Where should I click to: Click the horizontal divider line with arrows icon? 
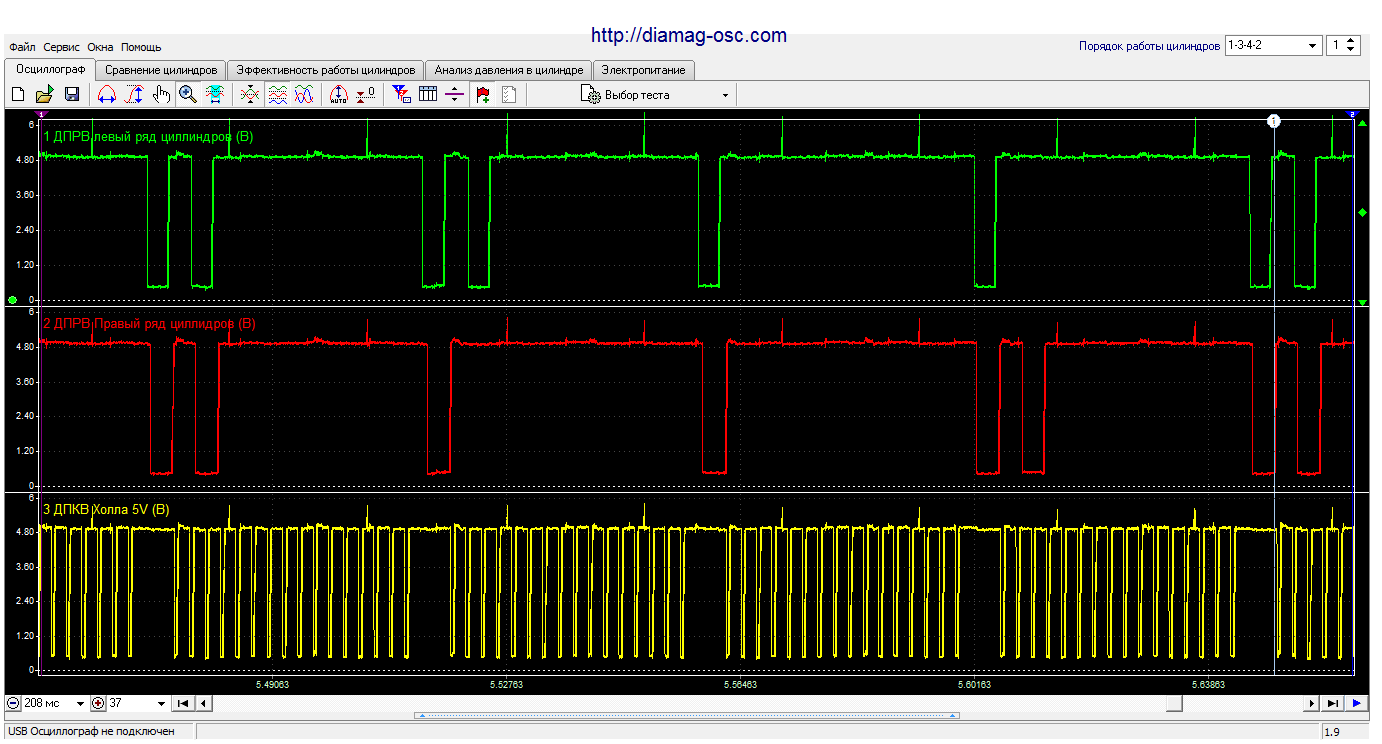tap(455, 95)
